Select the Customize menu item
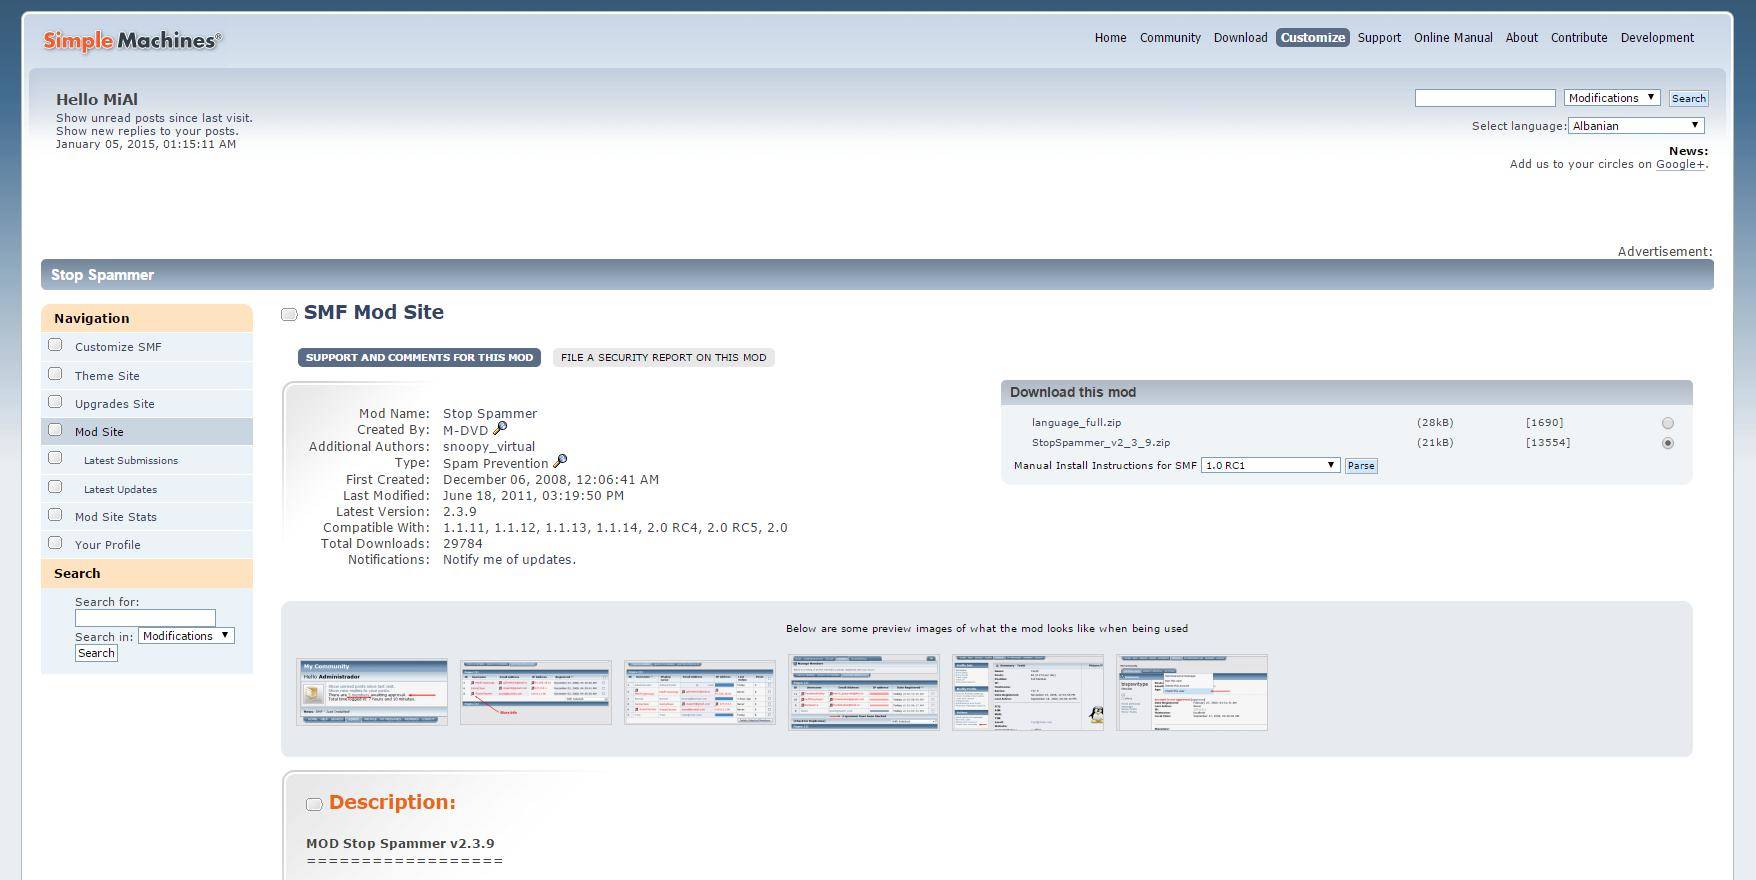The image size is (1756, 880). (x=1312, y=38)
